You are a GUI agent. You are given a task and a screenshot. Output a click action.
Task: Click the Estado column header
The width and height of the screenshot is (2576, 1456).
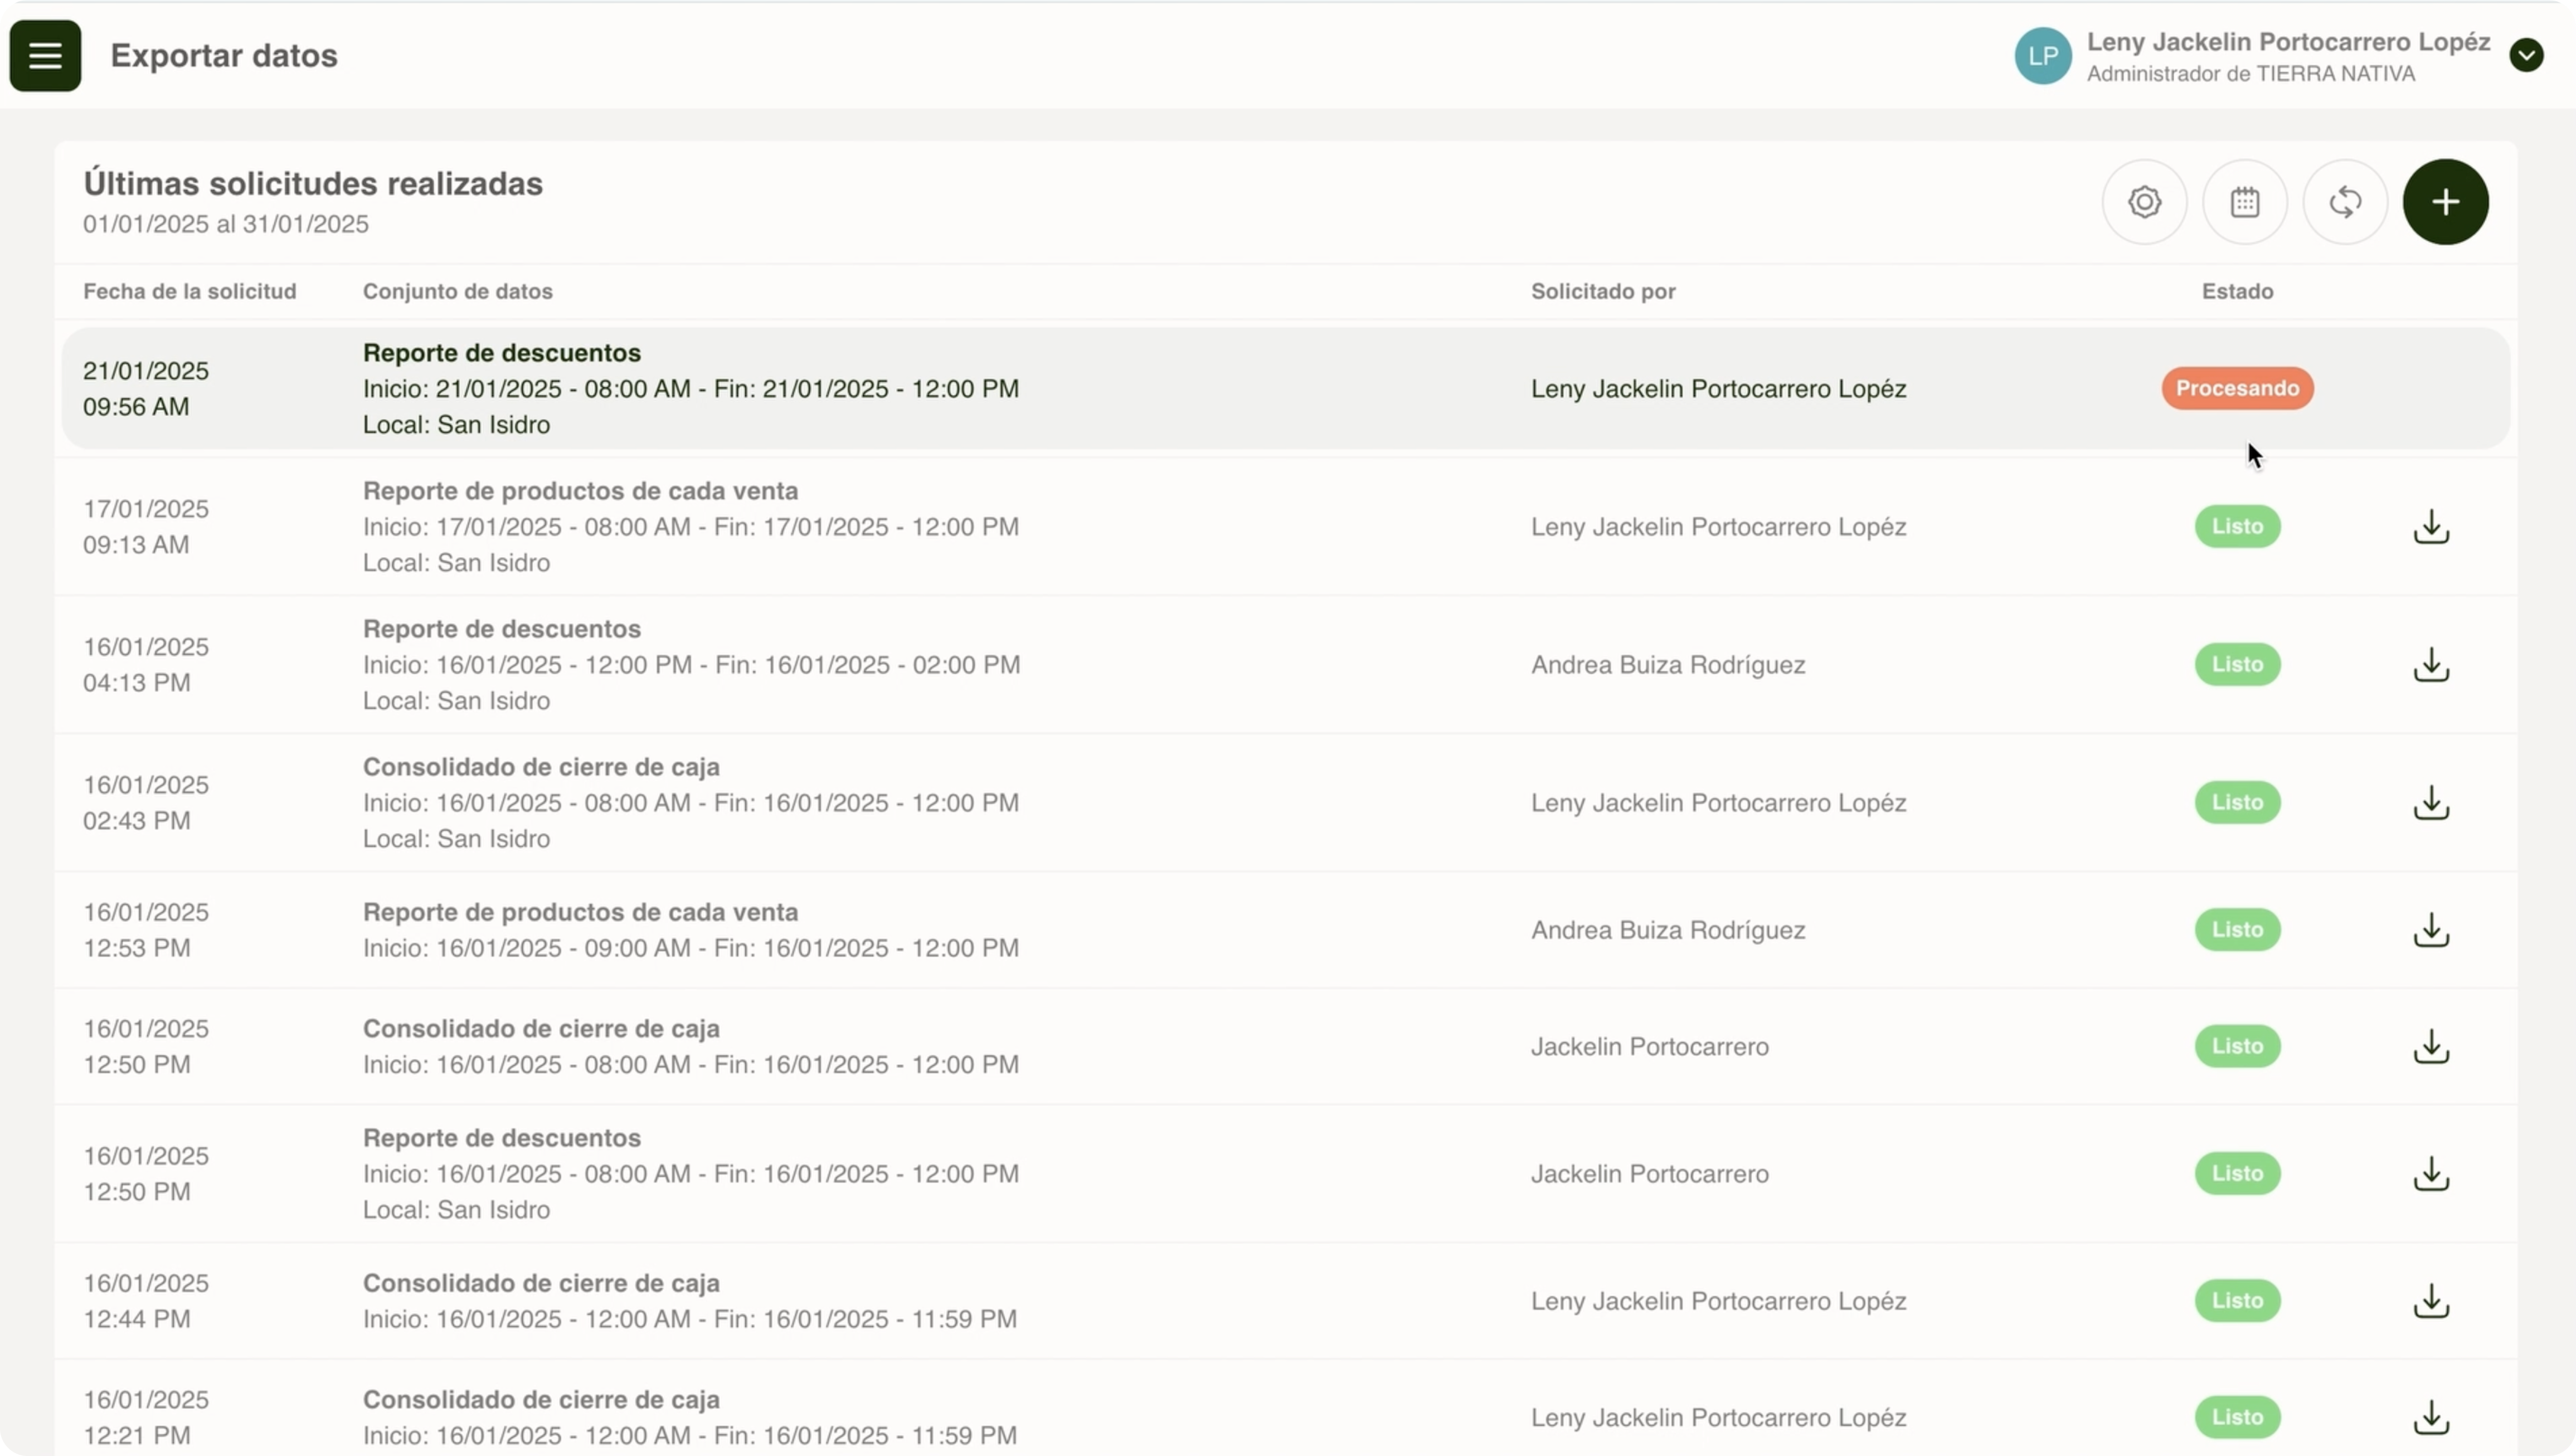pos(2237,292)
